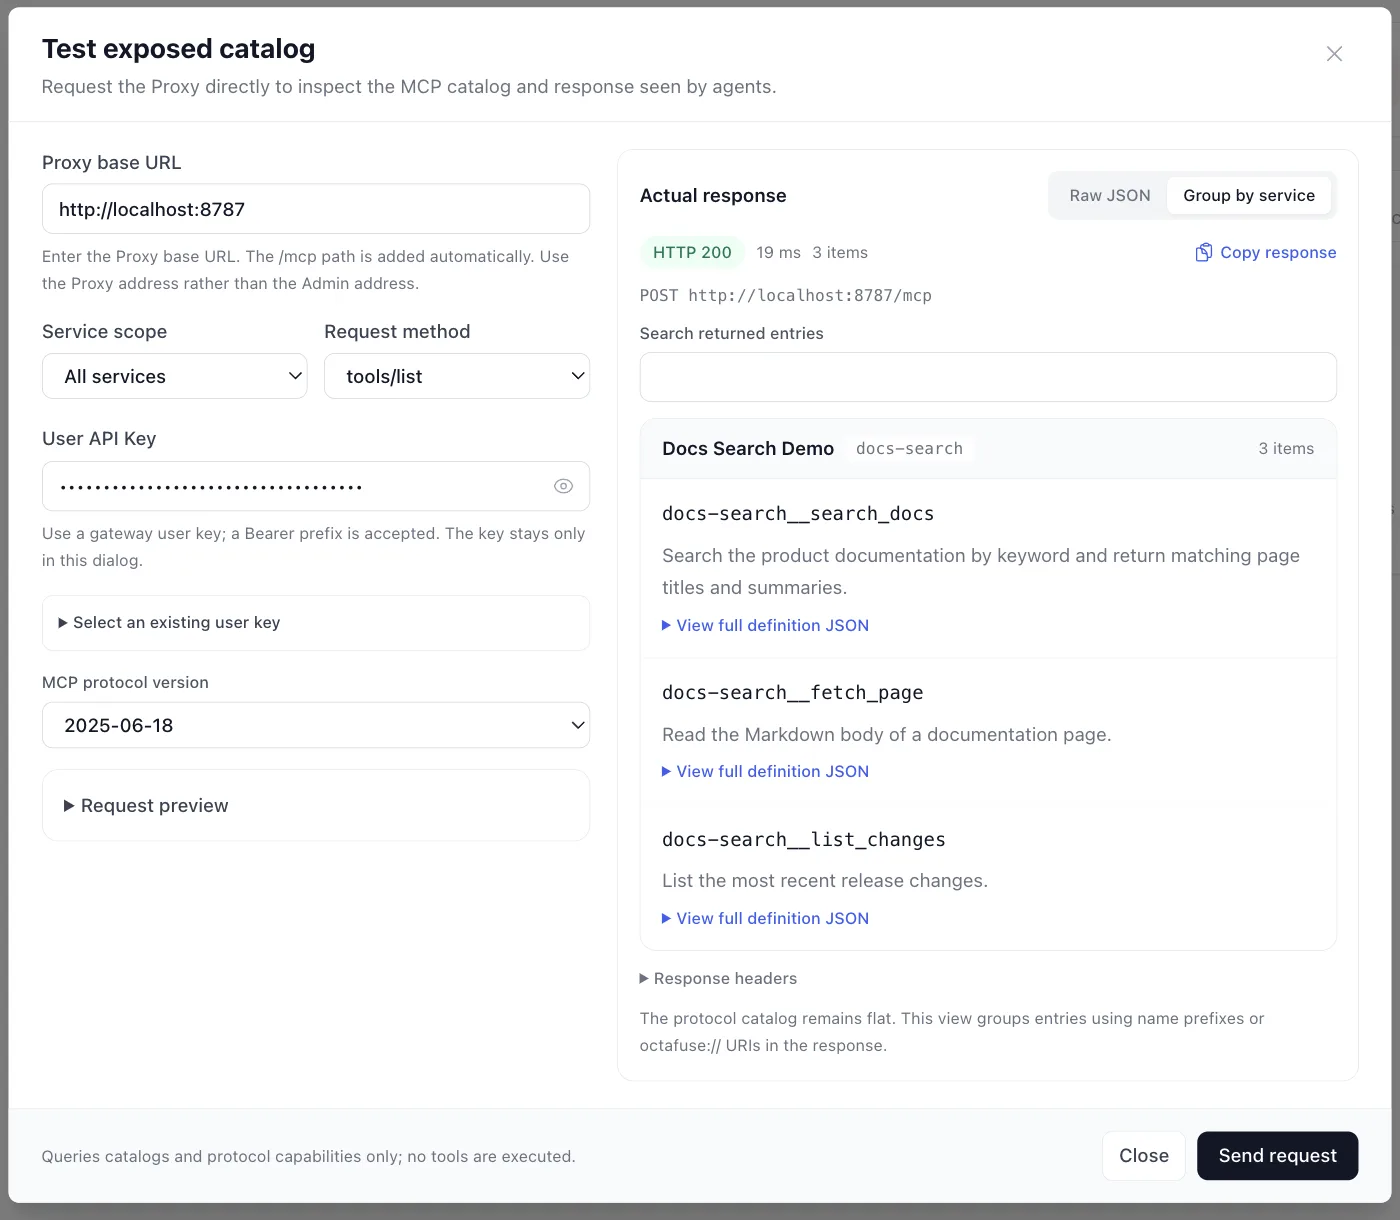This screenshot has height=1220, width=1400.
Task: Expand search_docs full definition JSON
Action: point(765,625)
